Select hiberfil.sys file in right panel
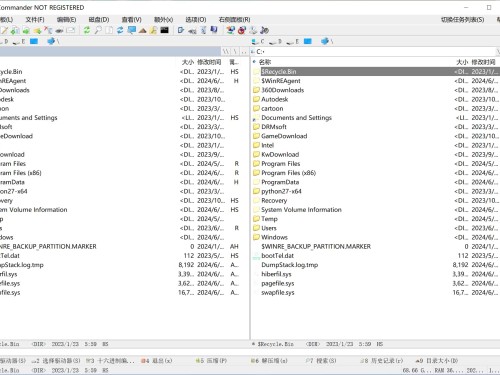The height and width of the screenshot is (375, 500). tap(276, 274)
